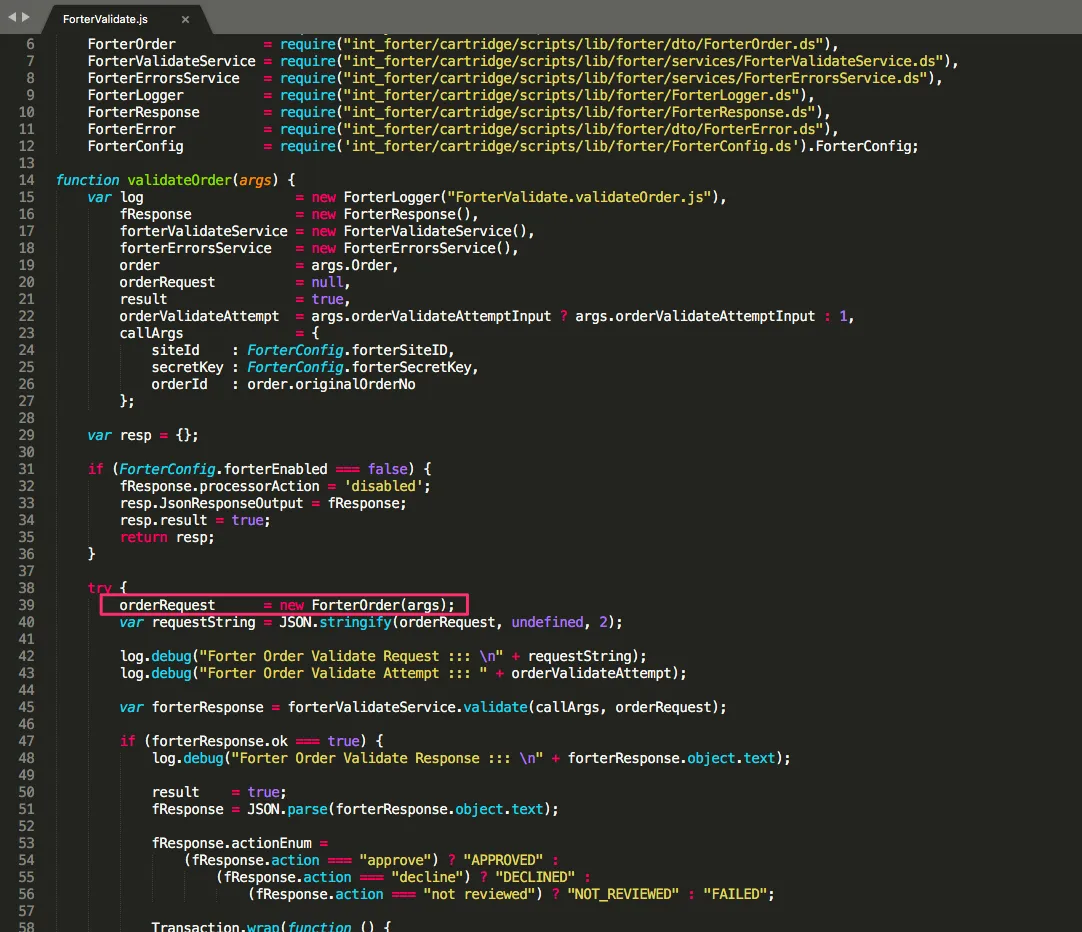Screen dimensions: 1082x932
Task: Click "forterValidateService.validate" call on line 45
Action: 408,707
